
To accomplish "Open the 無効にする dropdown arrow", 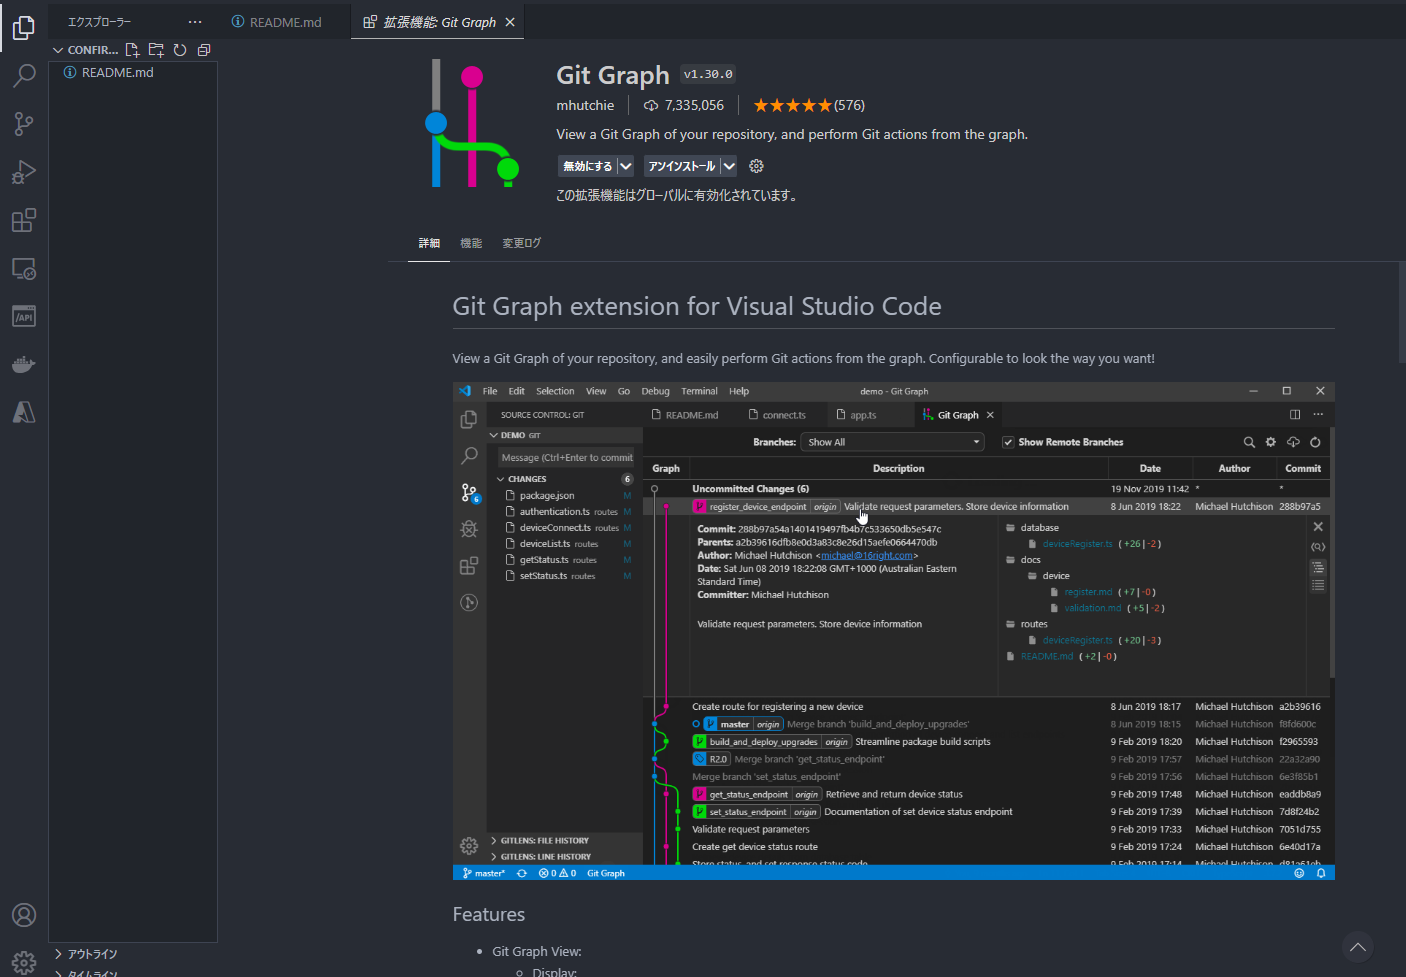I will click(x=624, y=165).
